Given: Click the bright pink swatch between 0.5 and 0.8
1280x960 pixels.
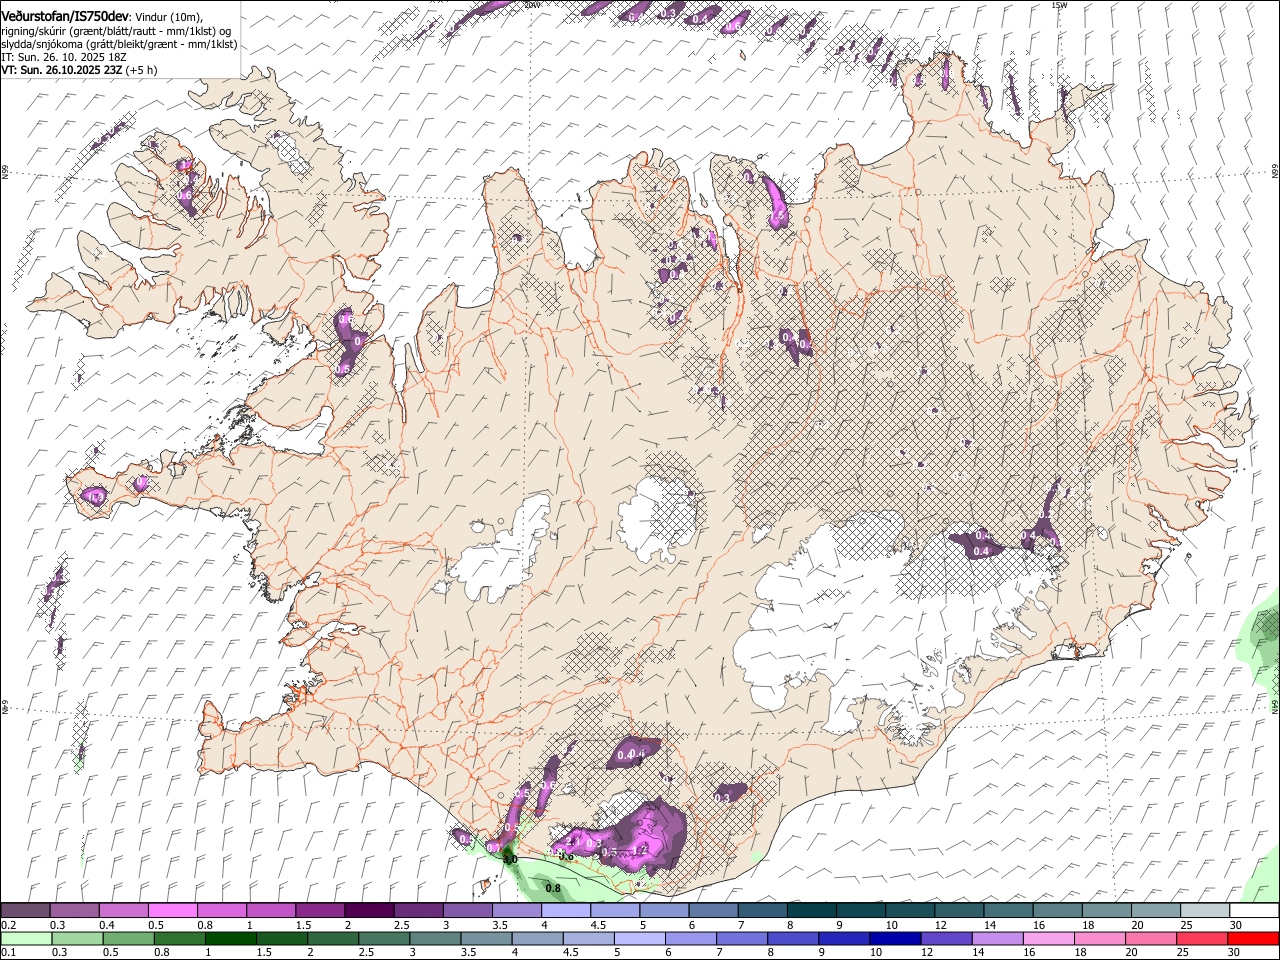Looking at the screenshot, I should click(x=173, y=911).
